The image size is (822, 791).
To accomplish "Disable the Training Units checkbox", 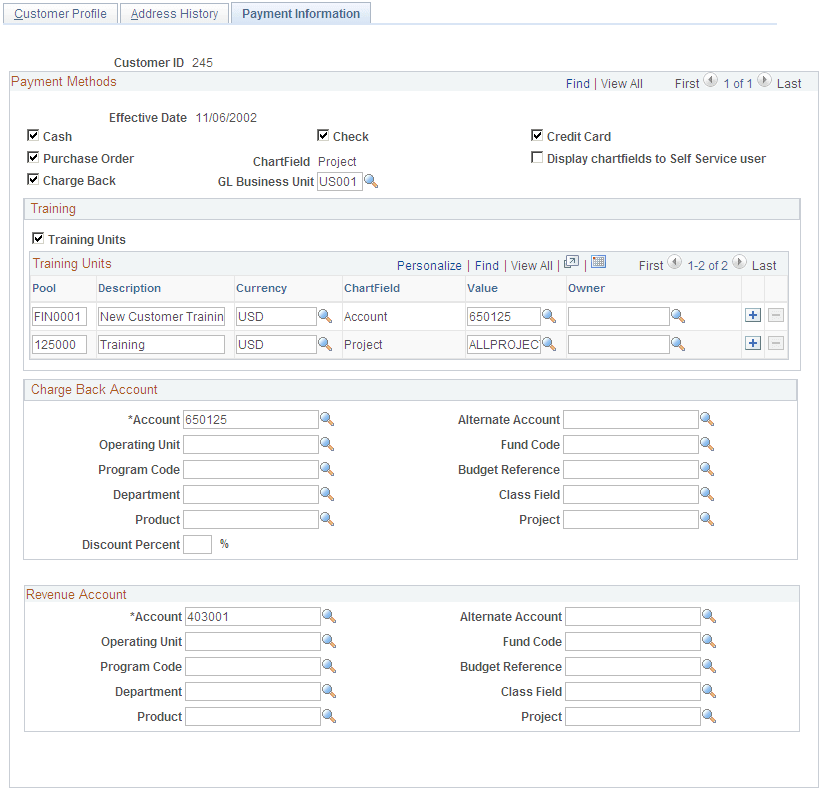I will pos(38,239).
